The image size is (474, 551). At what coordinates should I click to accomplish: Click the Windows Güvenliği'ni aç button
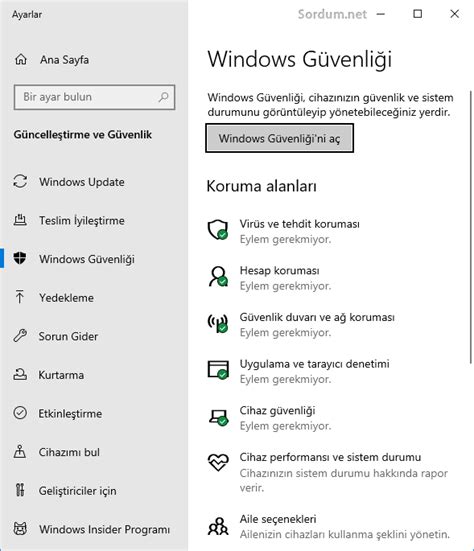(x=279, y=138)
